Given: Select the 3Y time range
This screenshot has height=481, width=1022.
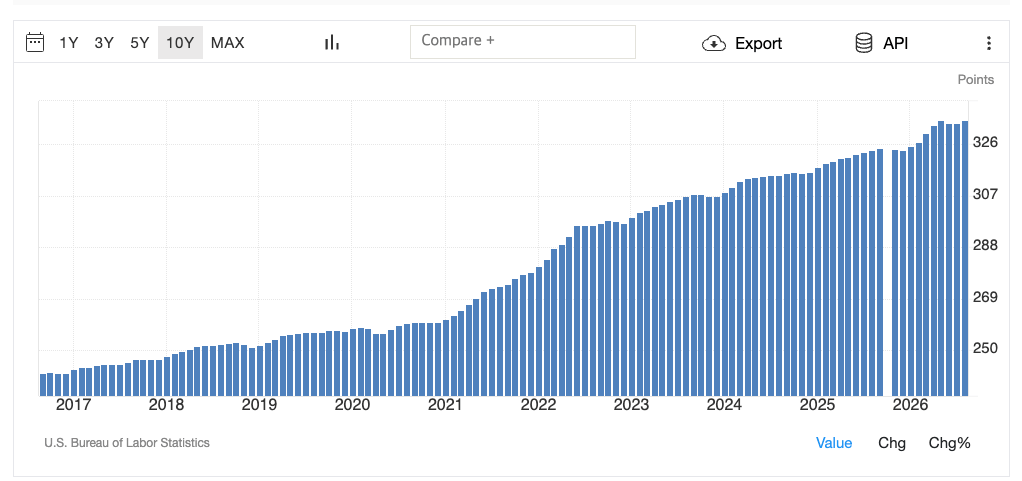Looking at the screenshot, I should click(x=104, y=43).
